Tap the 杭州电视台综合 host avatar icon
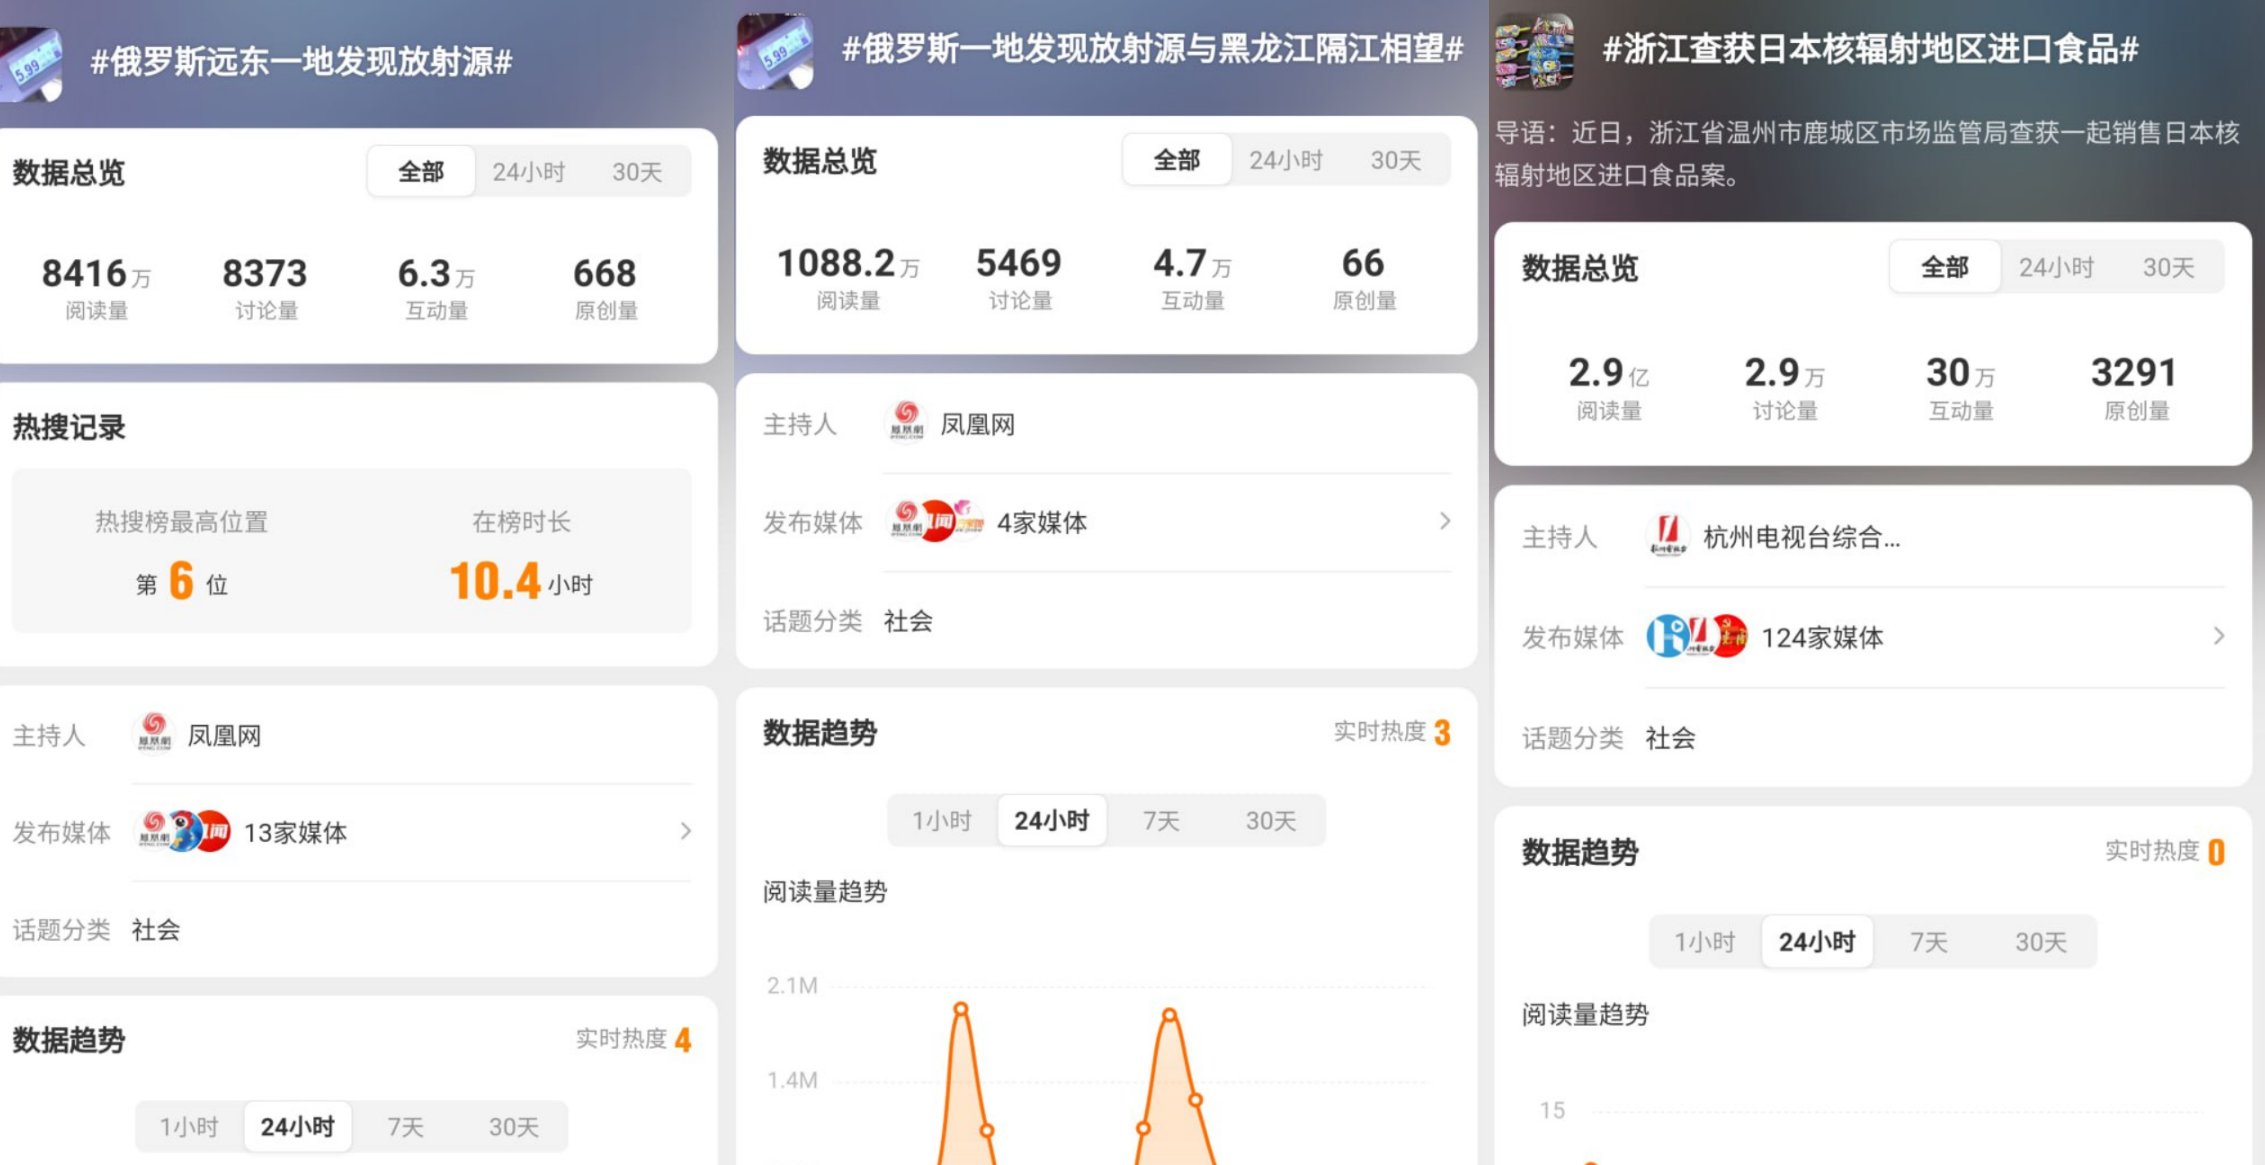 (1668, 536)
